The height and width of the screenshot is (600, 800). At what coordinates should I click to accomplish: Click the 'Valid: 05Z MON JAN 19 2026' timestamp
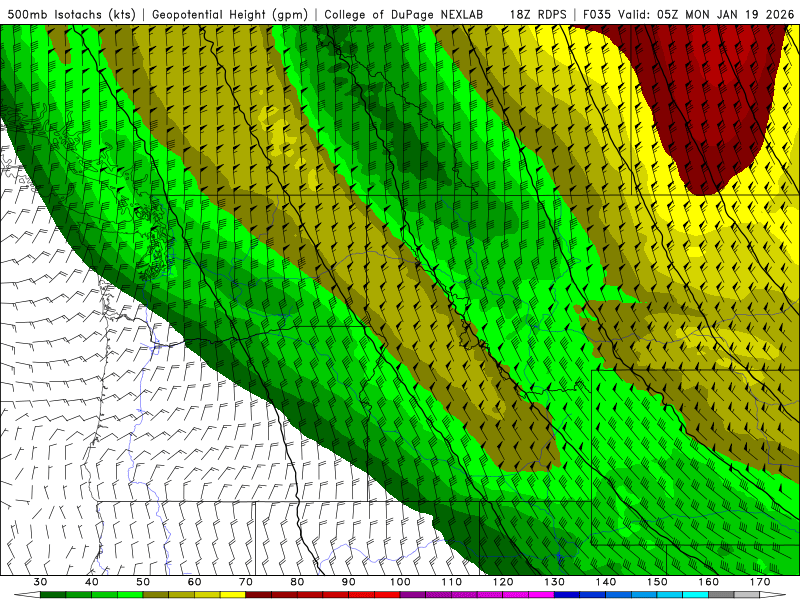coord(706,14)
